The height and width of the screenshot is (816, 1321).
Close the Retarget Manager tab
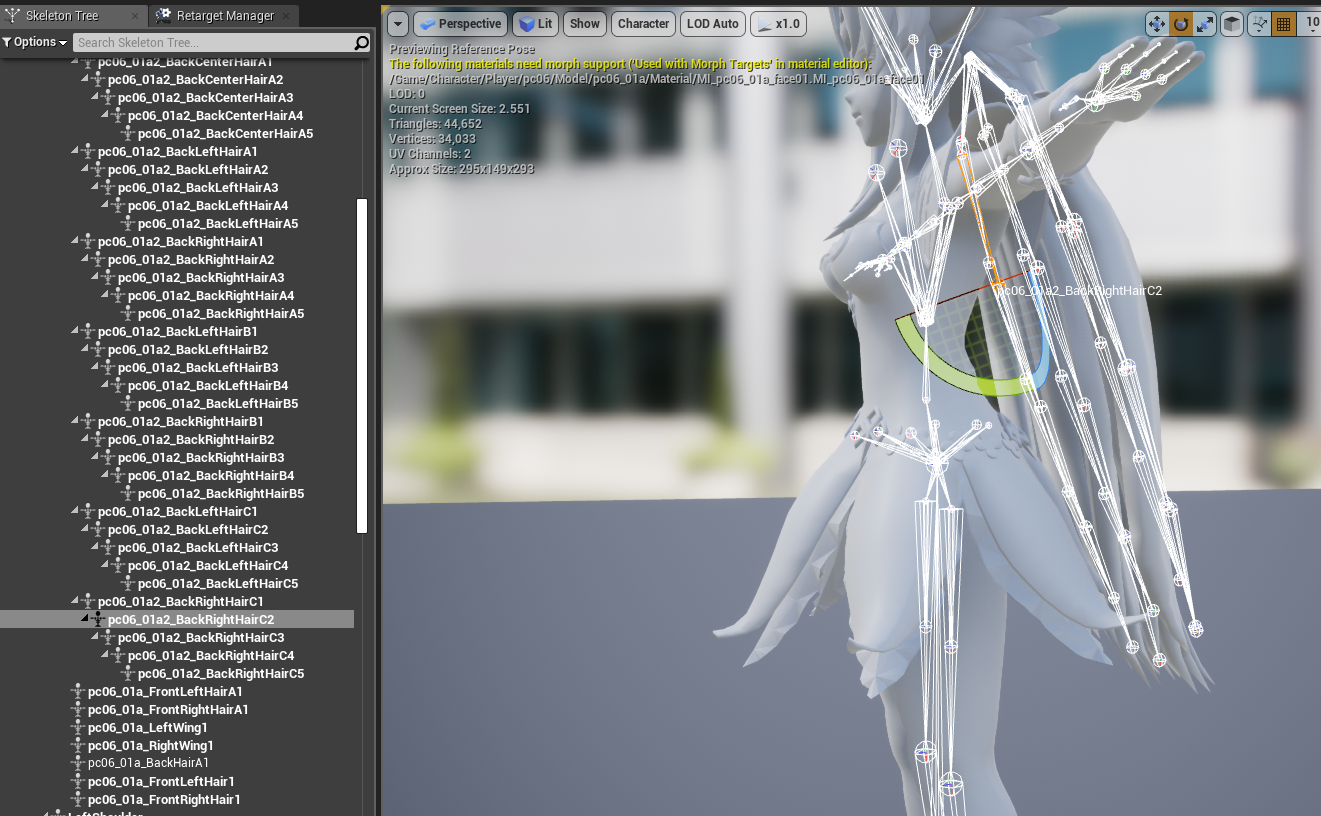(x=286, y=16)
